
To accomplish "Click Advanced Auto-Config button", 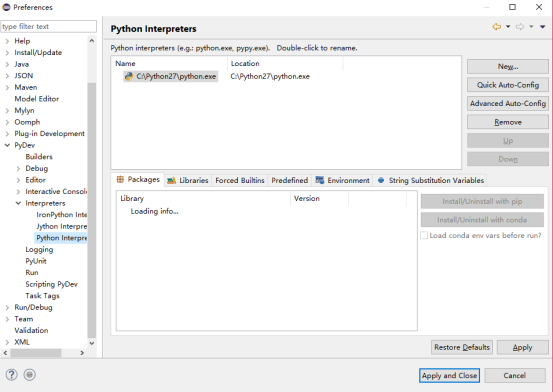I will pos(508,103).
